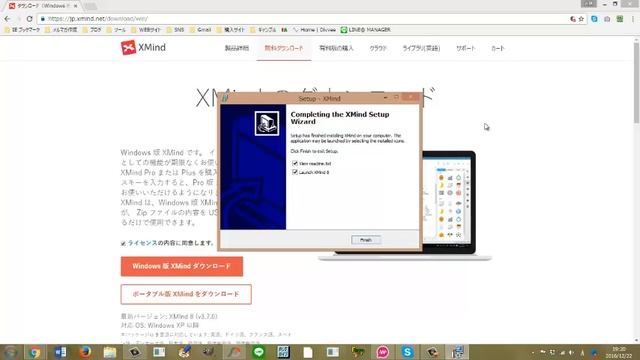
Task: Open the LINE@ MANAGER bookmark
Action: [366, 30]
